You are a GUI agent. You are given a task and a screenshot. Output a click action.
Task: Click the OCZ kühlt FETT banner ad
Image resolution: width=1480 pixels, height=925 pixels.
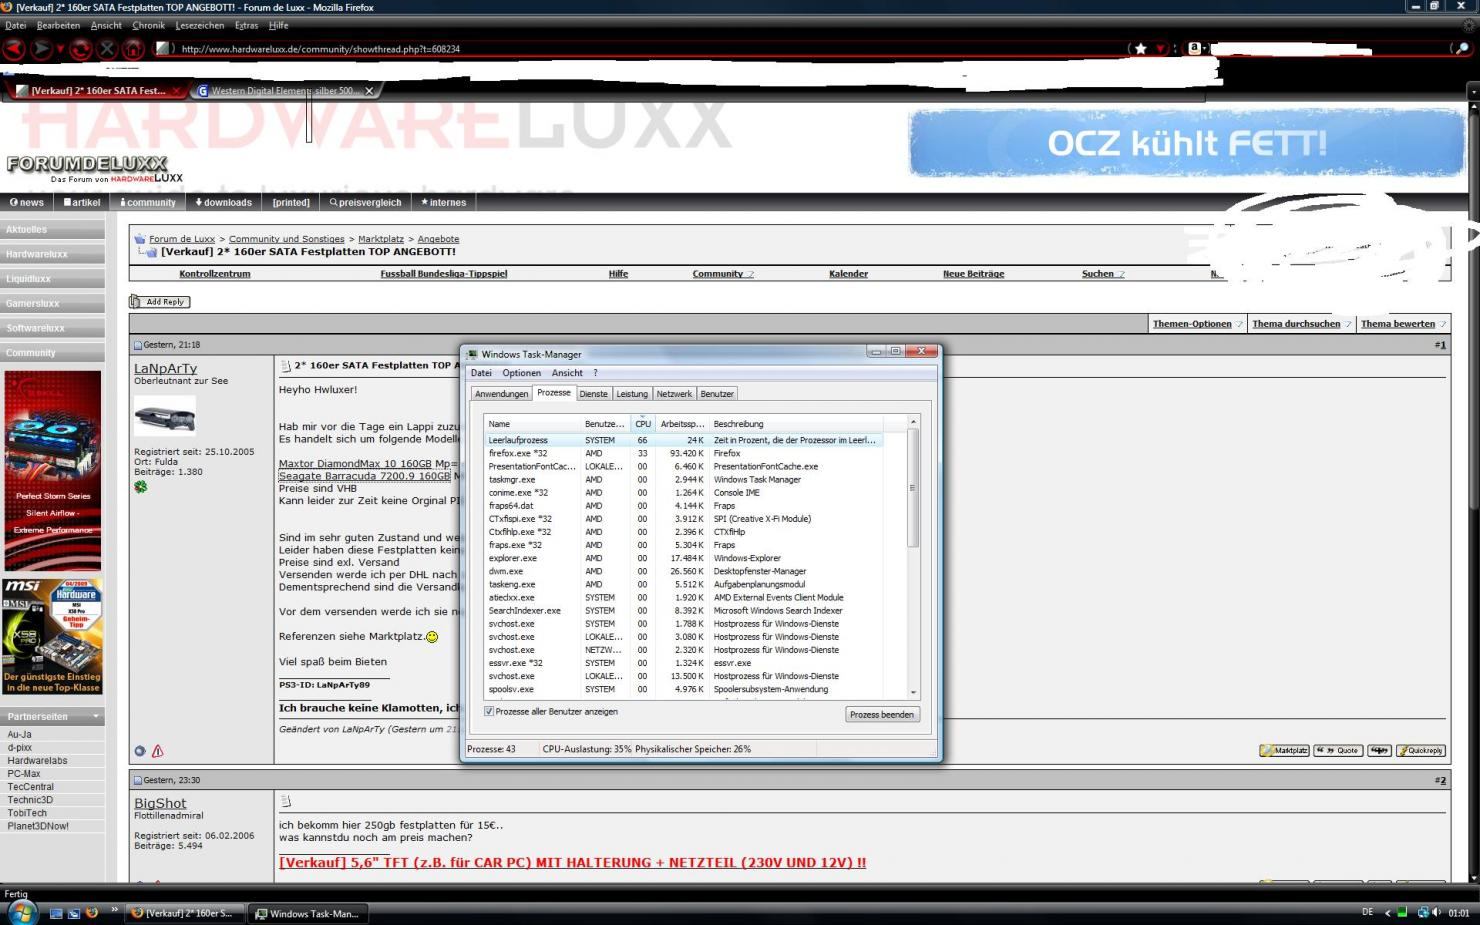(x=1187, y=143)
